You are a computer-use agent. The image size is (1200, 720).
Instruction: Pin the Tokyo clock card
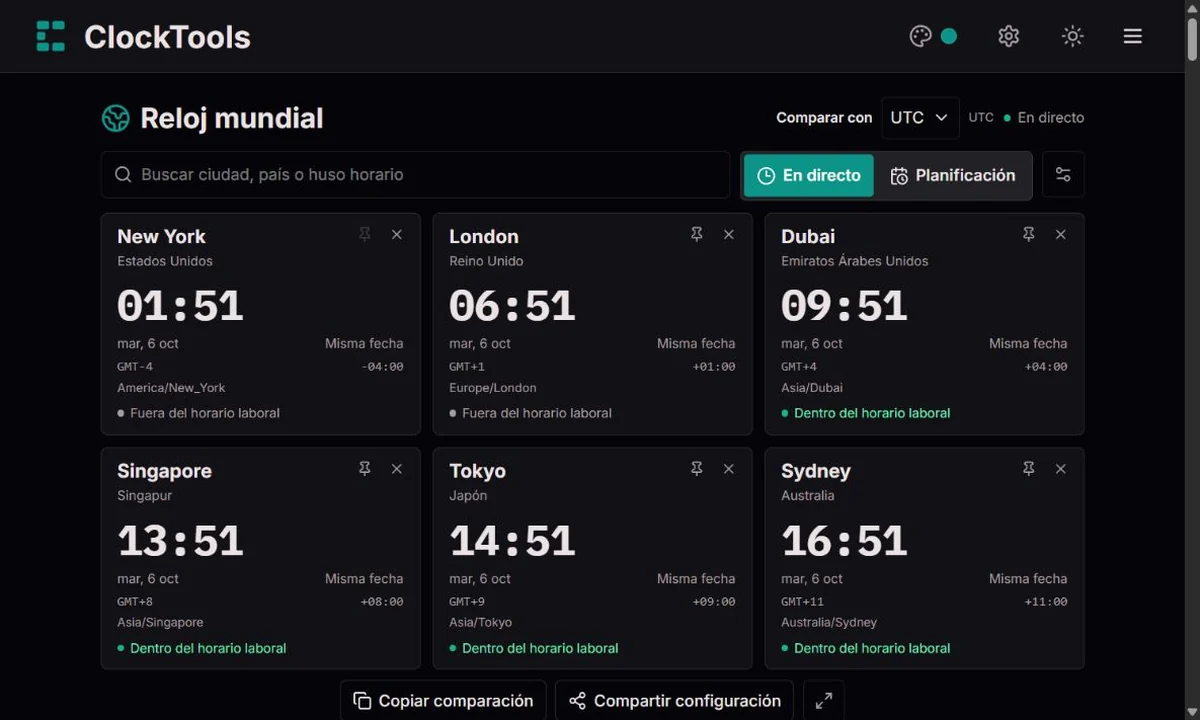tap(697, 469)
